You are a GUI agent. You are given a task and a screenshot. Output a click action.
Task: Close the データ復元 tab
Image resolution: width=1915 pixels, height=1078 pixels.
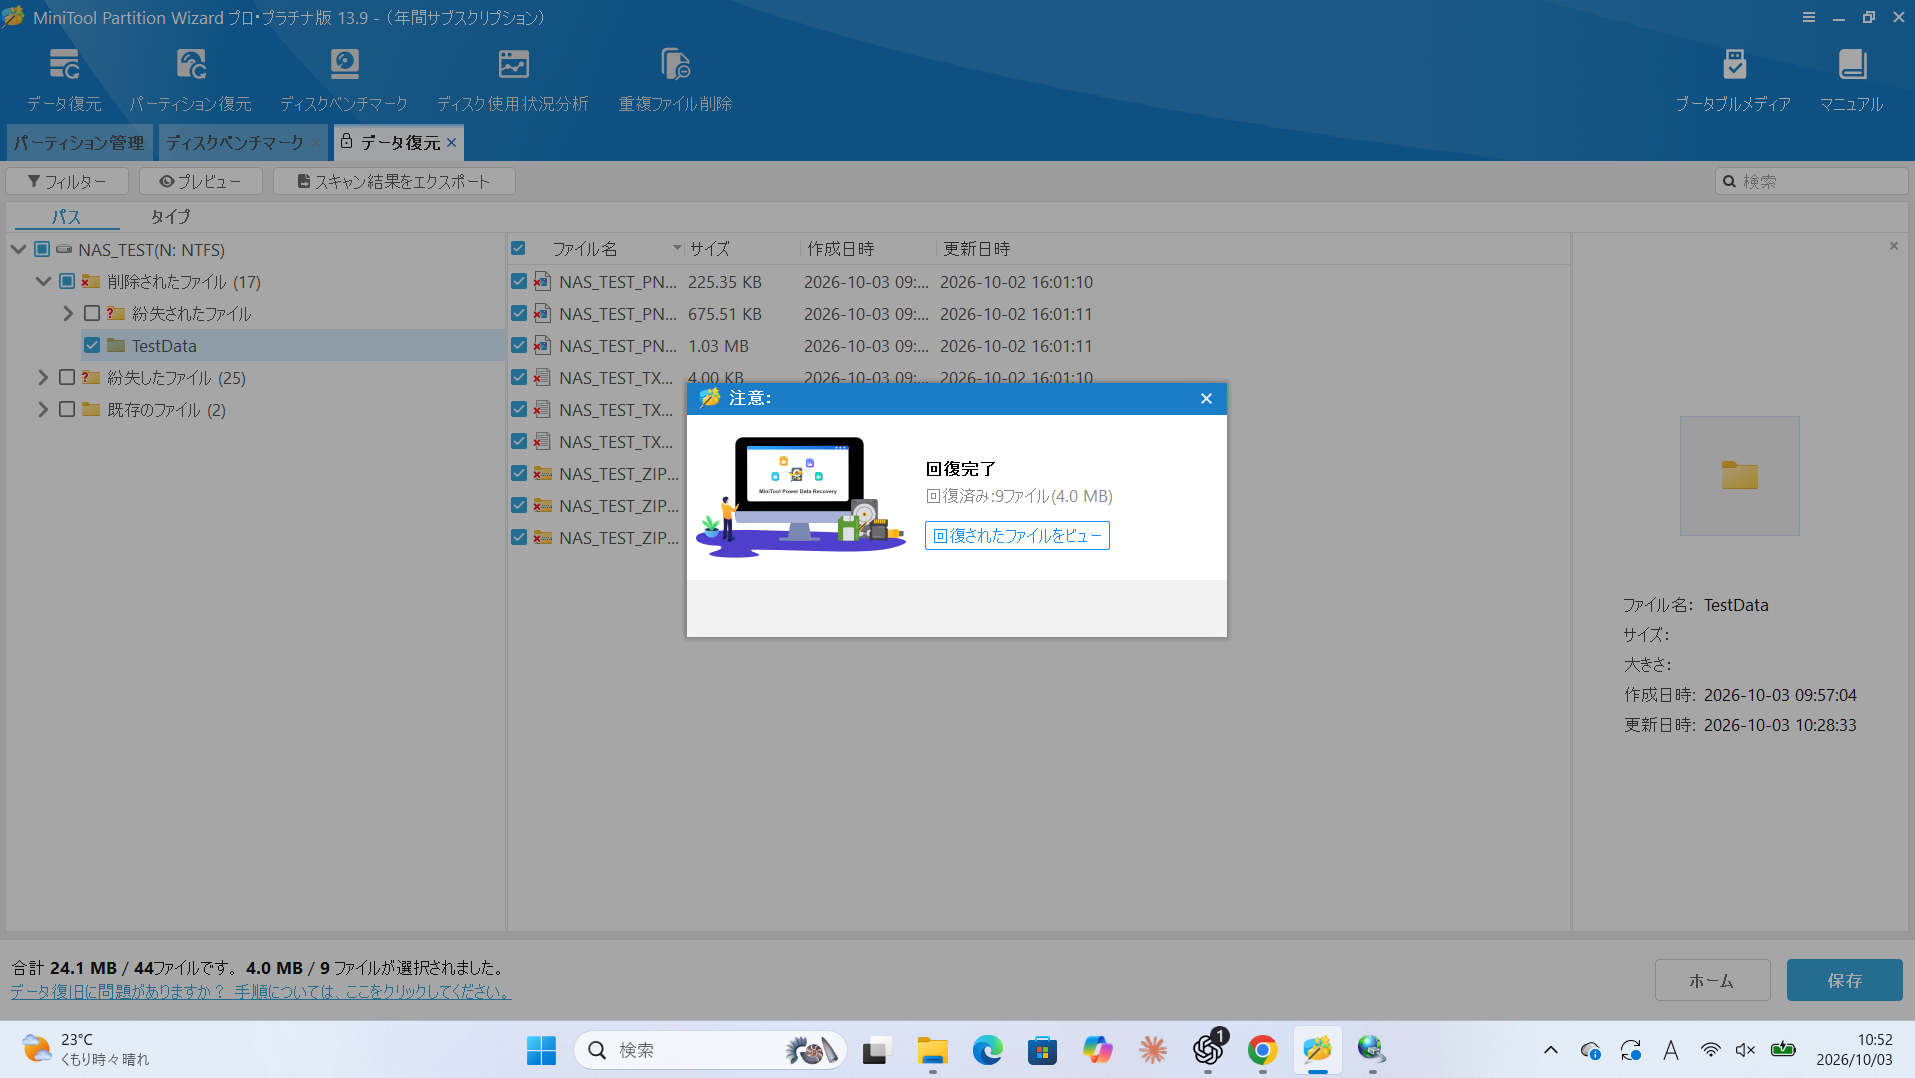click(x=452, y=143)
